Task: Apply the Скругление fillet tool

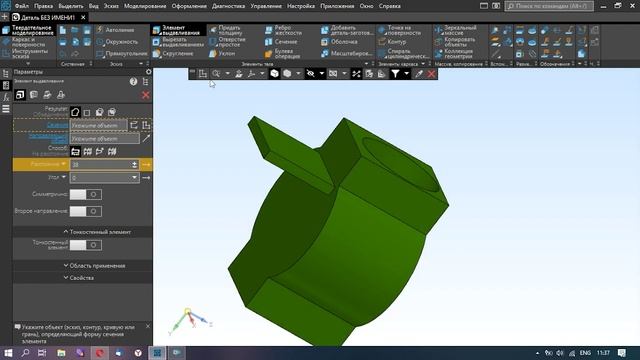Action: (x=173, y=53)
